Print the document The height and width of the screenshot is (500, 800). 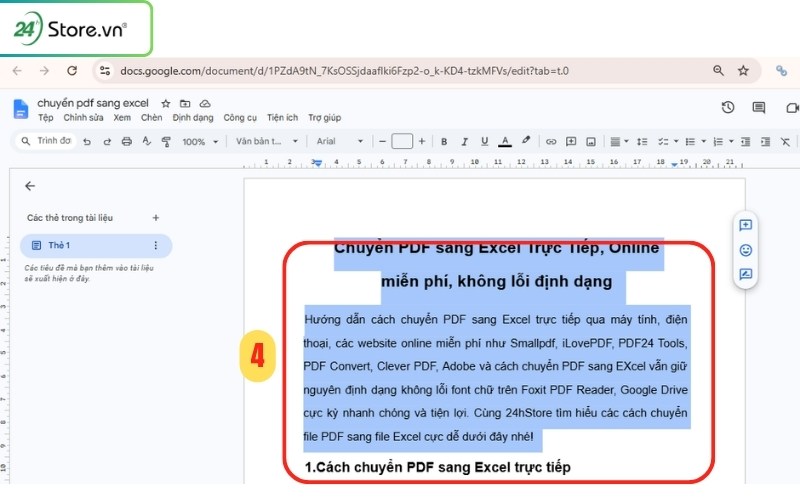pyautogui.click(x=127, y=142)
